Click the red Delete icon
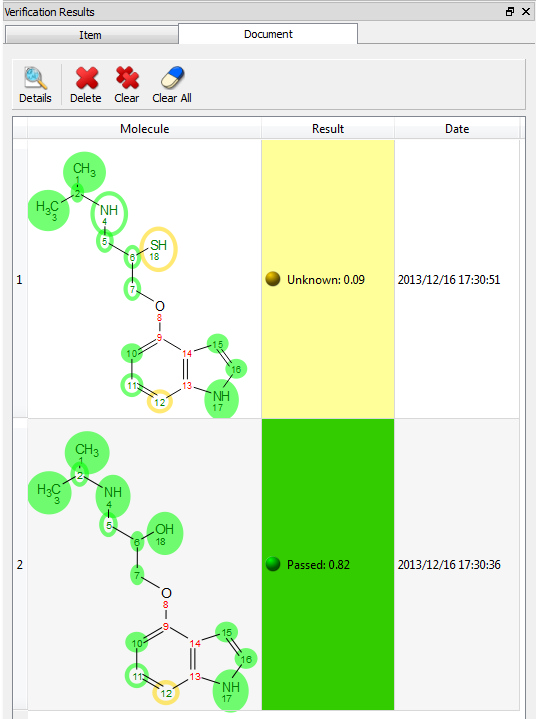The width and height of the screenshot is (536, 719). pos(86,78)
